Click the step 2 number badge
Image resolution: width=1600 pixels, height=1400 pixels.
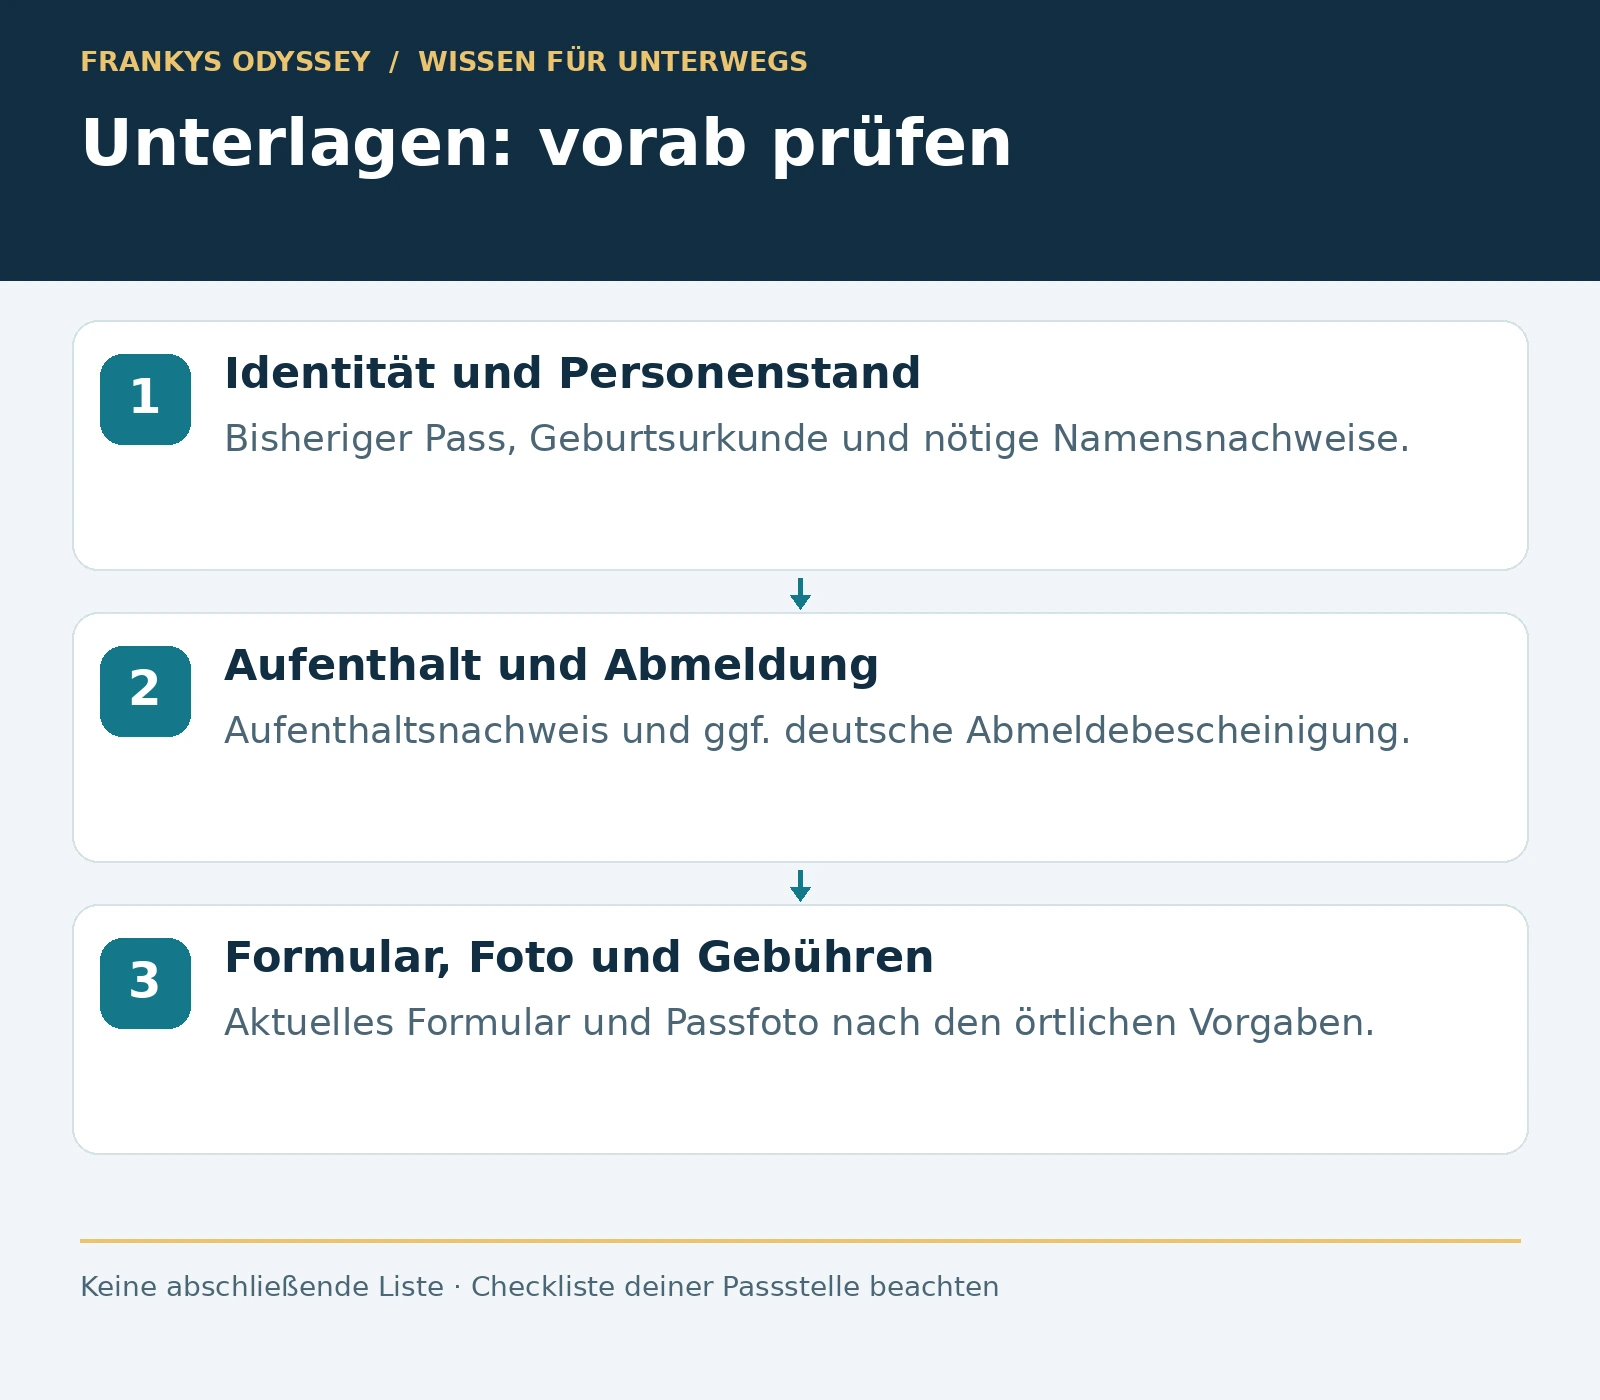(x=145, y=691)
